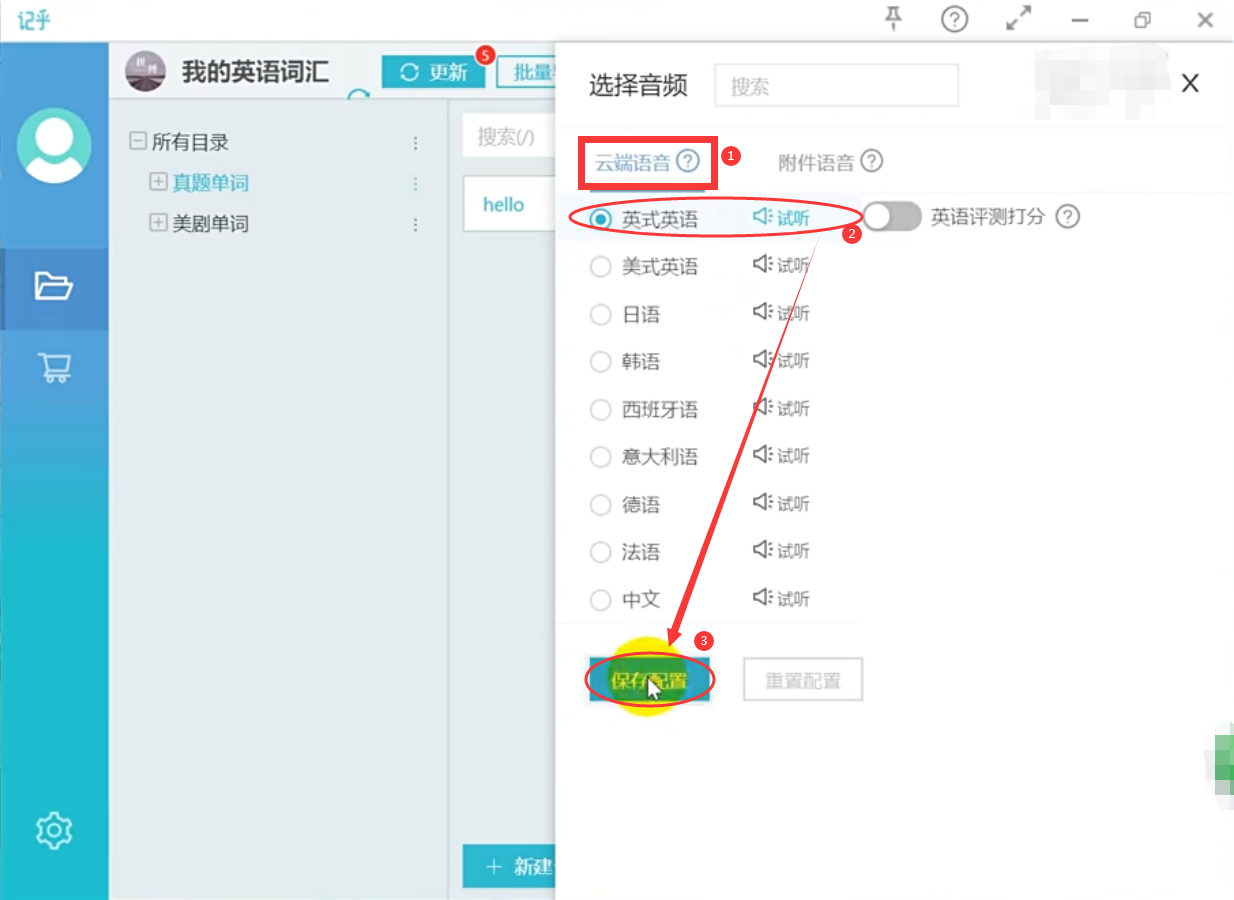The height and width of the screenshot is (900, 1234).
Task: Click the help icon next to 云端语音
Action: coord(687,161)
